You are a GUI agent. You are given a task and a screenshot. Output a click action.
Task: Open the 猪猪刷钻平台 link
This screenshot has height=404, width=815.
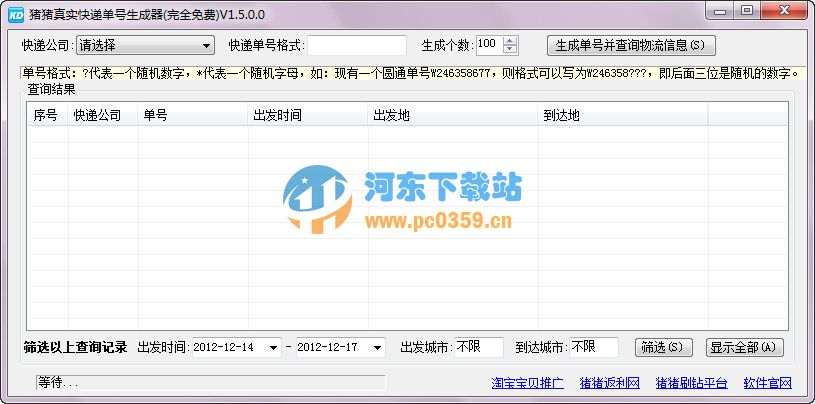point(691,383)
